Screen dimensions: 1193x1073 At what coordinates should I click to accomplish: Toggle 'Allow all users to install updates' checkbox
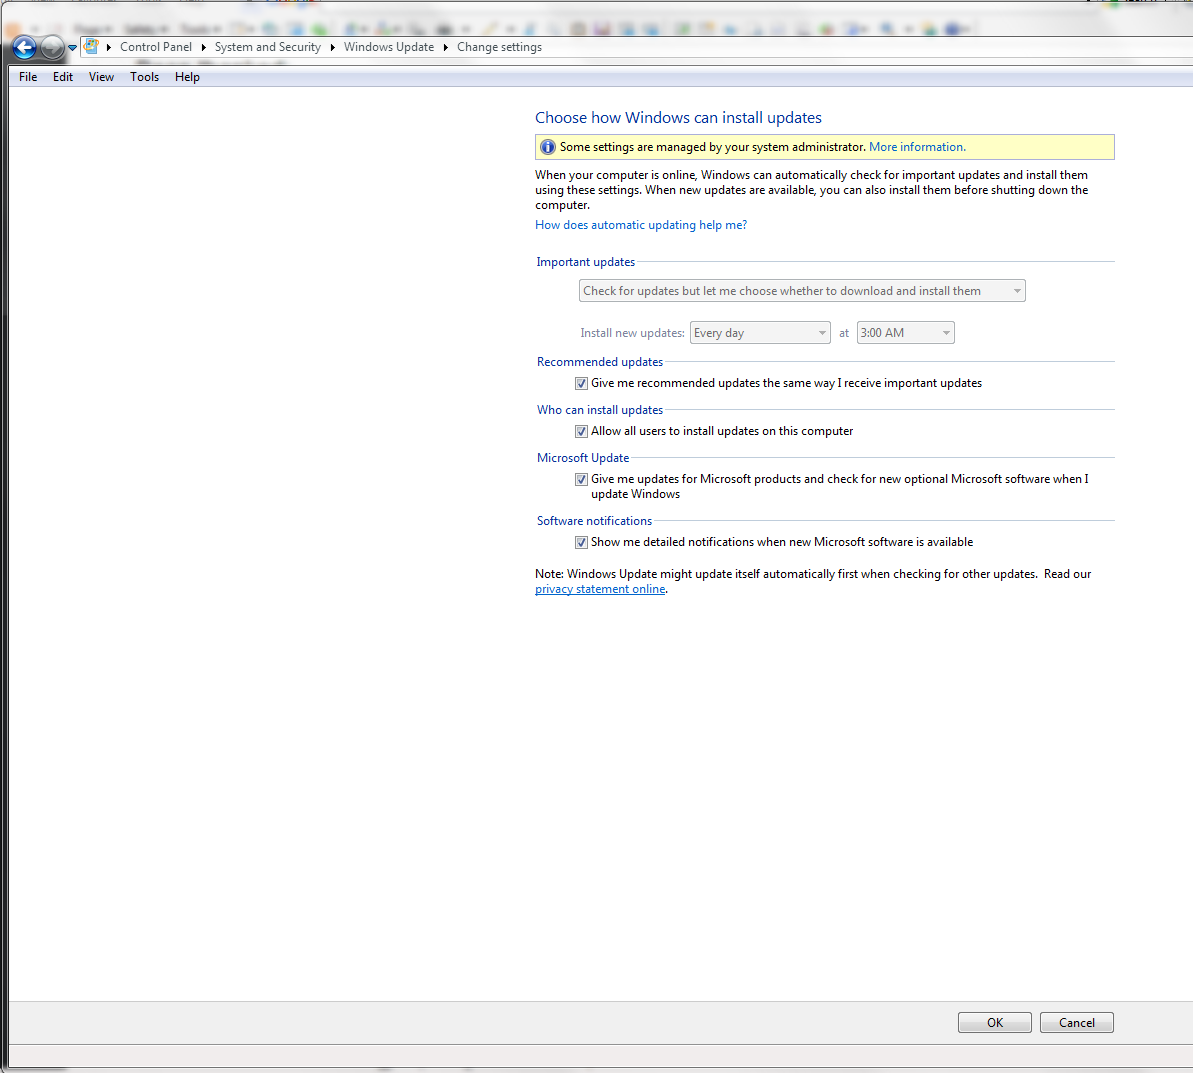(581, 431)
